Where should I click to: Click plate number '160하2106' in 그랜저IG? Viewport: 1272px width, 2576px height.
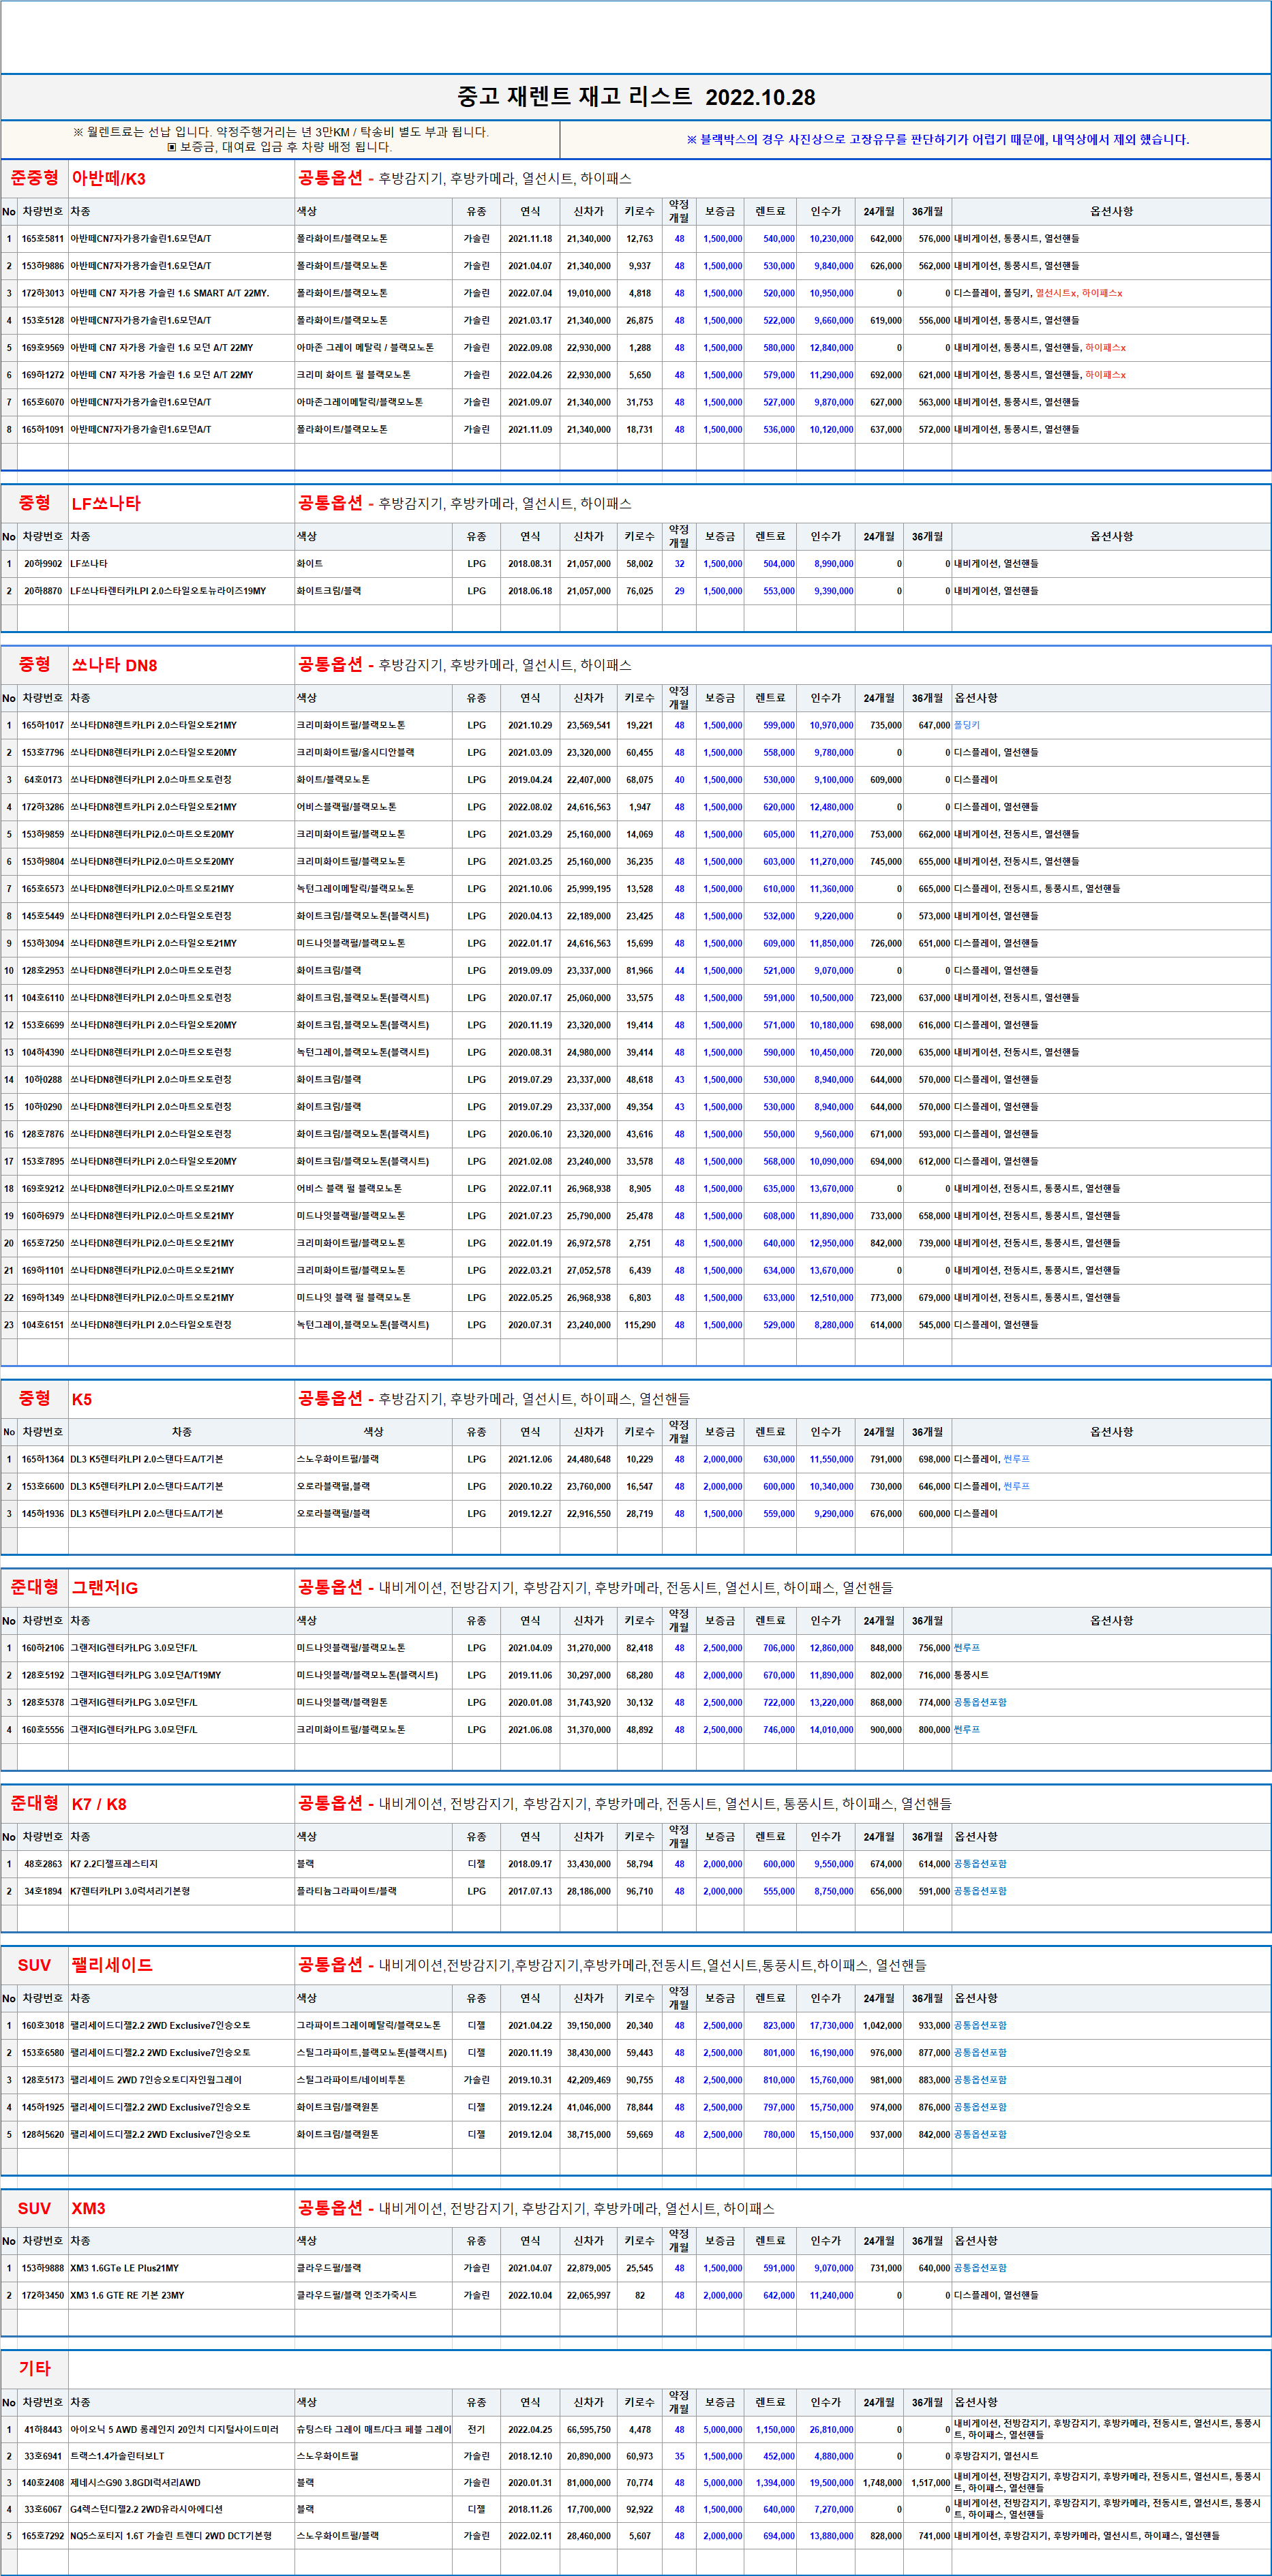tap(43, 1648)
